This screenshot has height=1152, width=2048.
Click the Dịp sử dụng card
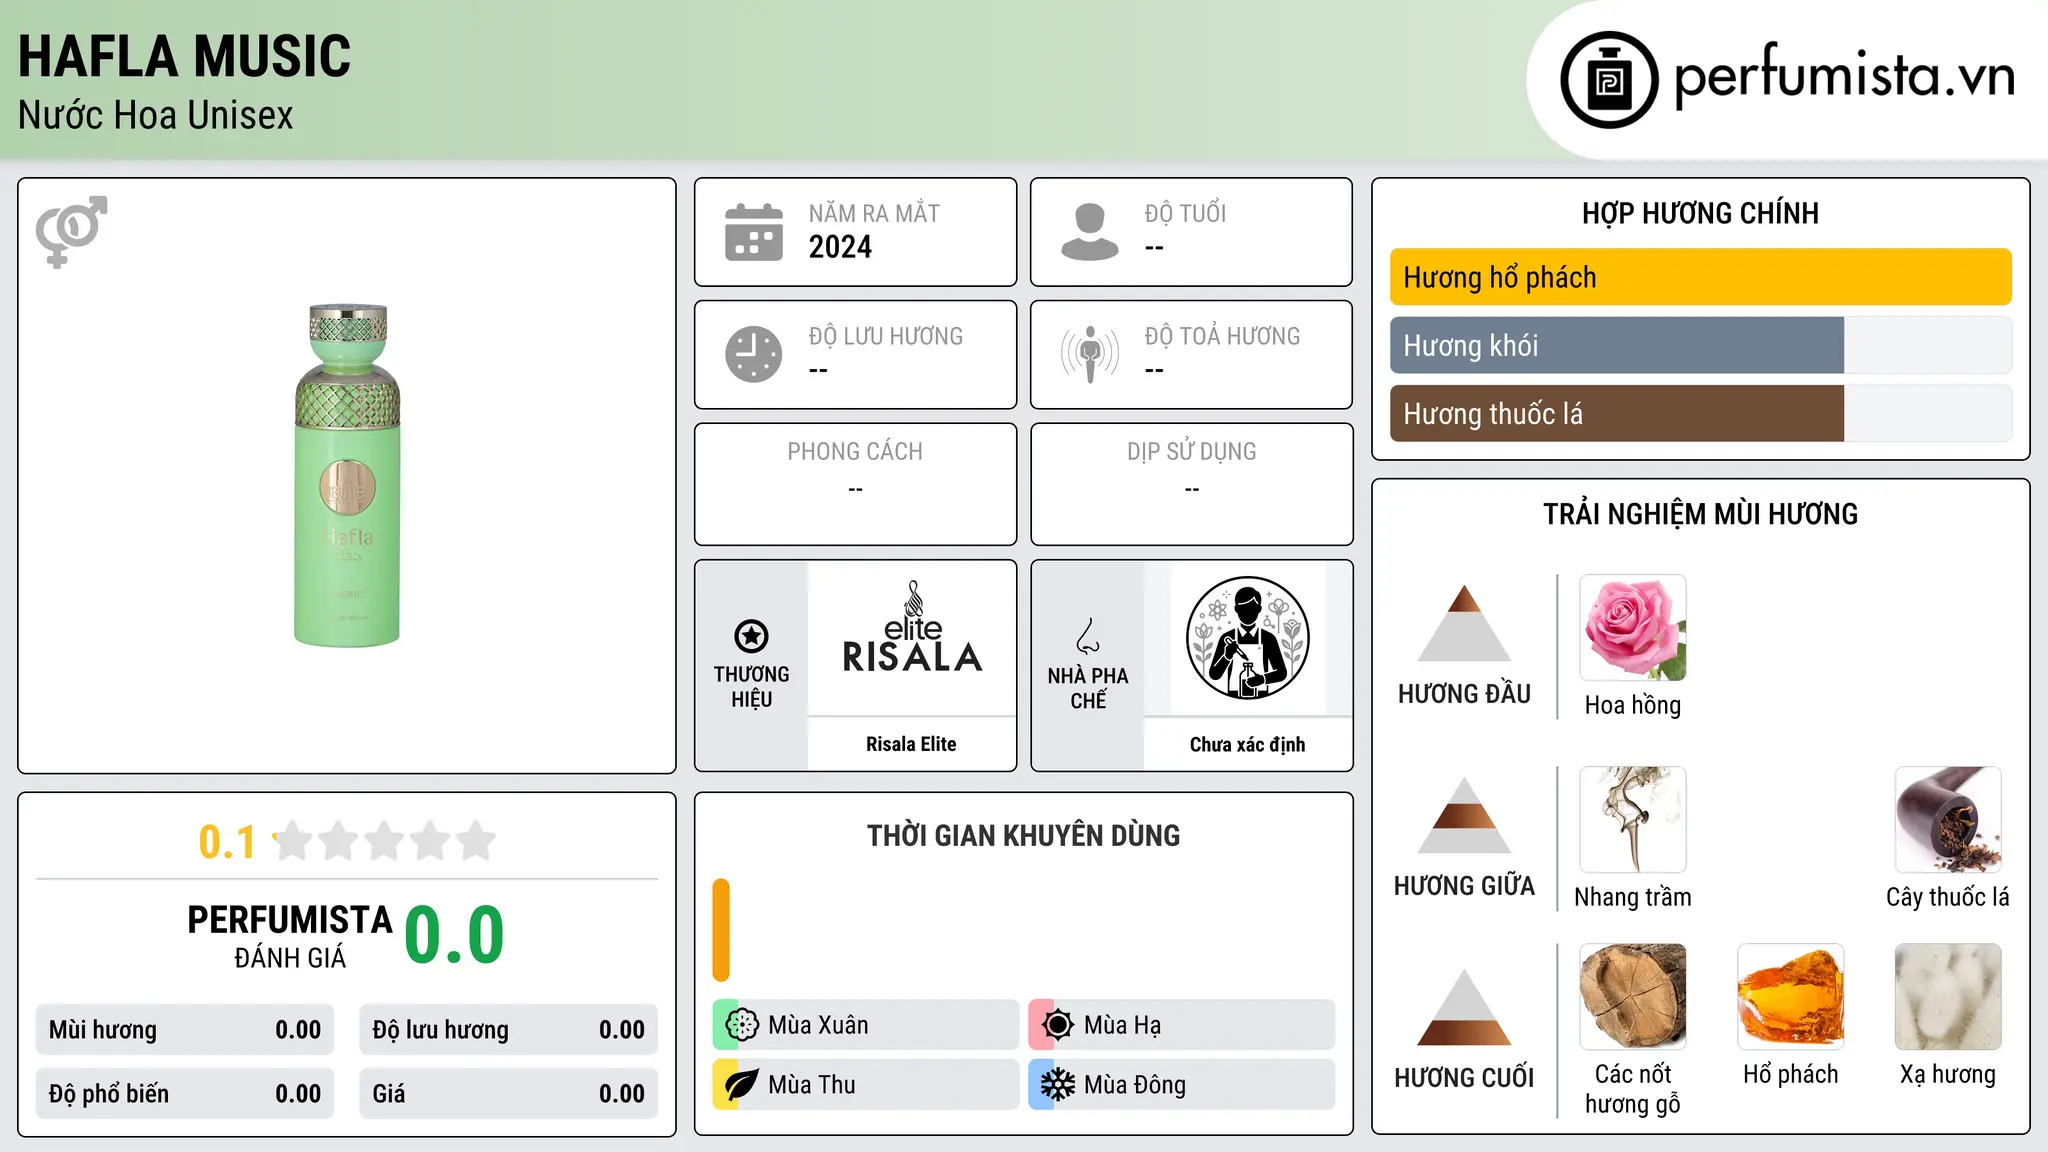pyautogui.click(x=1191, y=484)
